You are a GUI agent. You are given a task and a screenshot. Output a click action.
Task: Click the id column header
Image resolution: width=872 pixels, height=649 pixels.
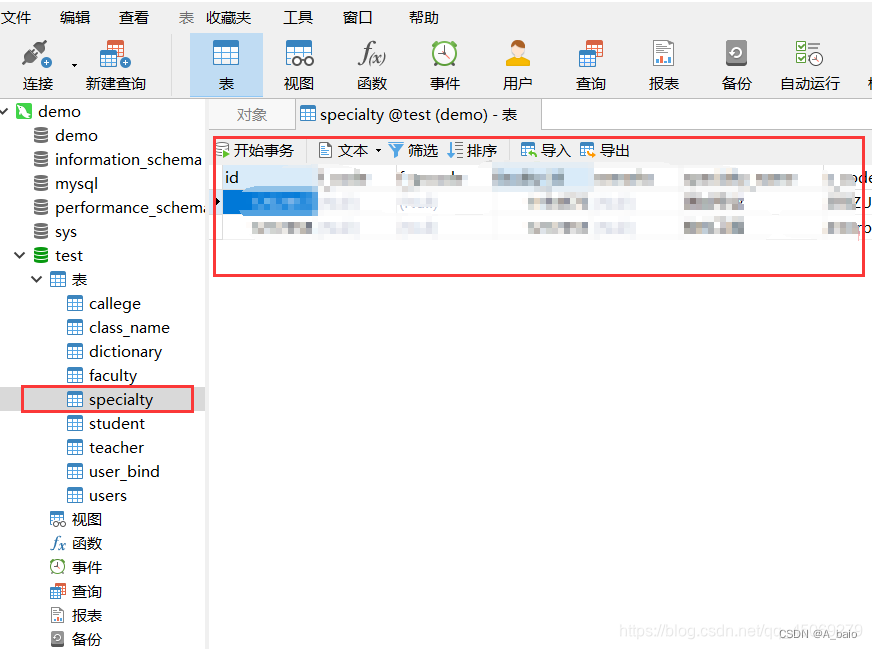(x=270, y=178)
